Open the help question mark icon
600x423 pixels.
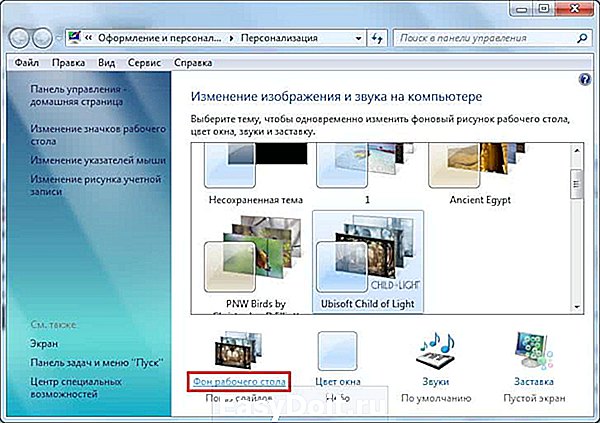pos(584,80)
